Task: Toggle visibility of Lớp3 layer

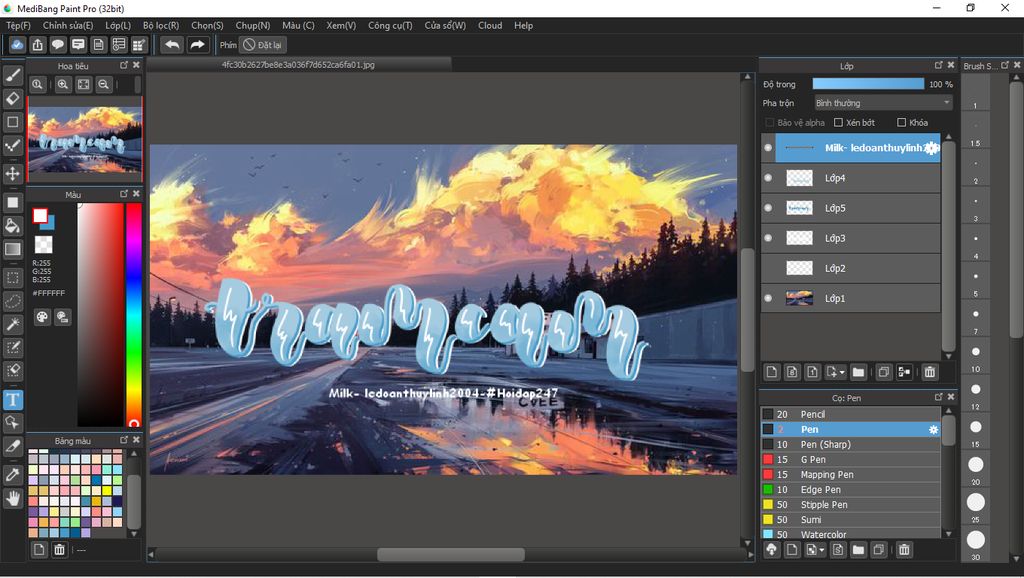Action: (768, 238)
